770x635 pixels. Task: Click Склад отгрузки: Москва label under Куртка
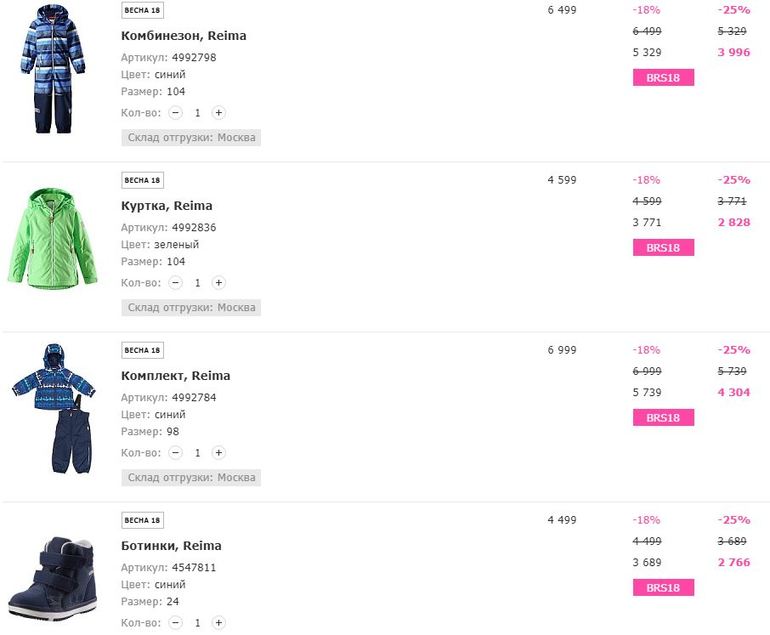(191, 308)
